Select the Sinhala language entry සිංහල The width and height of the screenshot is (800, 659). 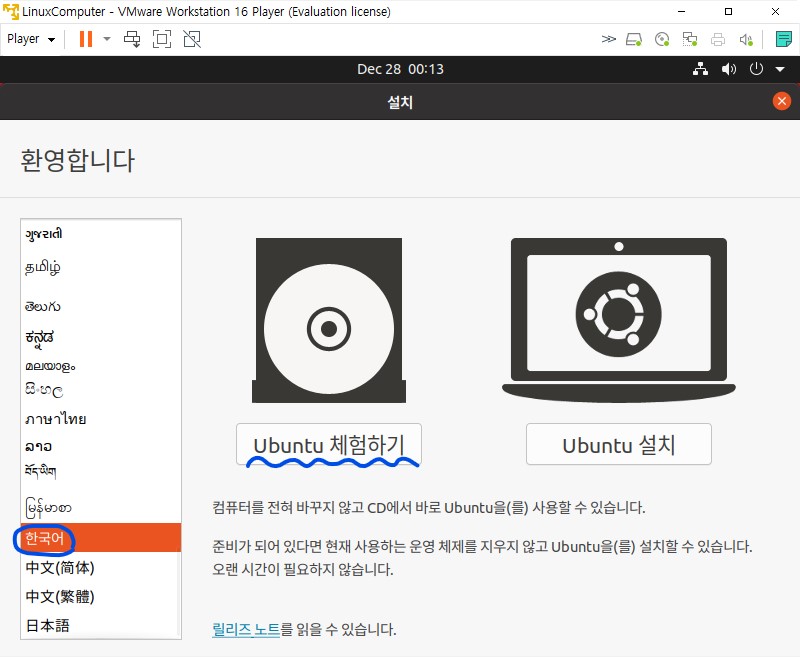click(101, 390)
